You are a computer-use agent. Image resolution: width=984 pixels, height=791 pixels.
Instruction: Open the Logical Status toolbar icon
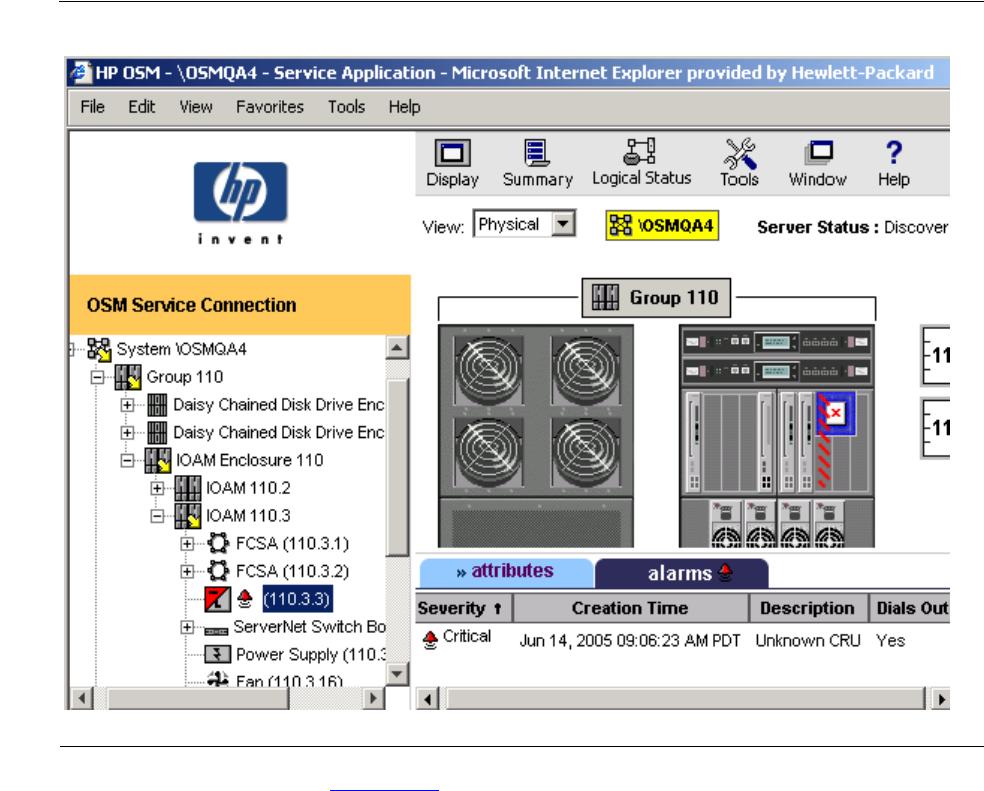pos(641,163)
